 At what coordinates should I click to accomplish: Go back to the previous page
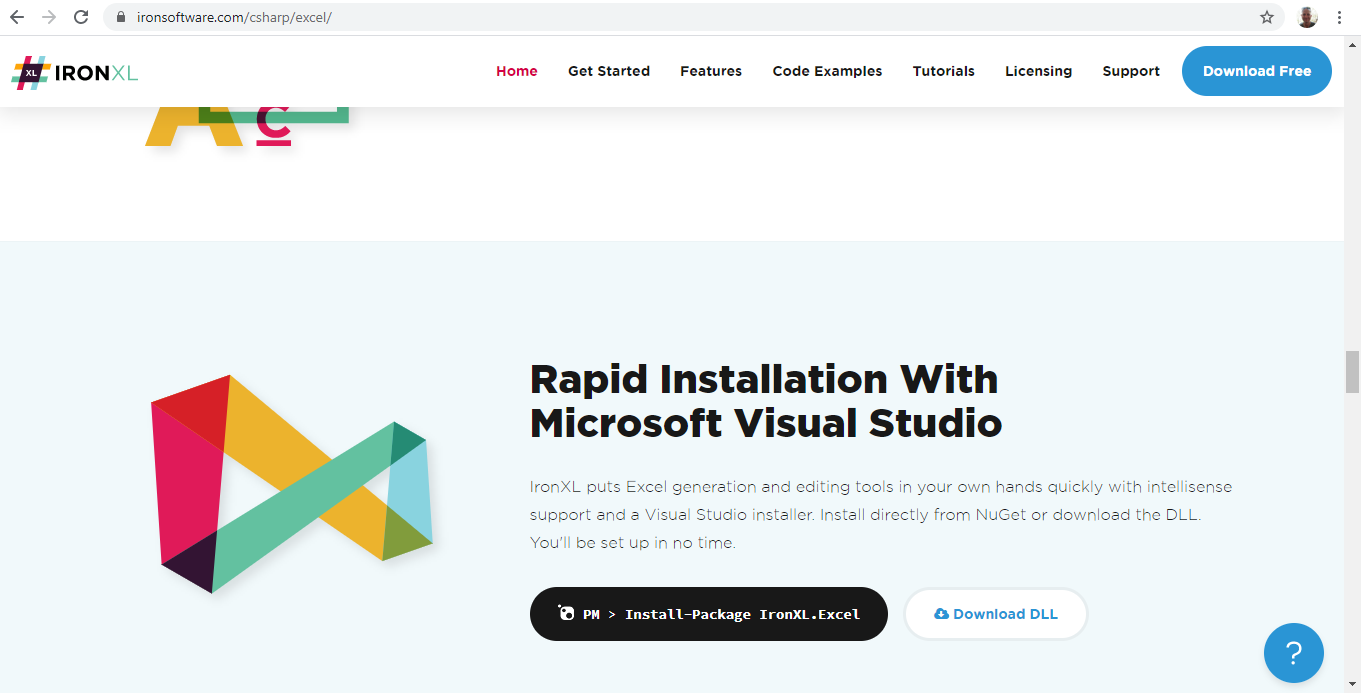[x=17, y=17]
